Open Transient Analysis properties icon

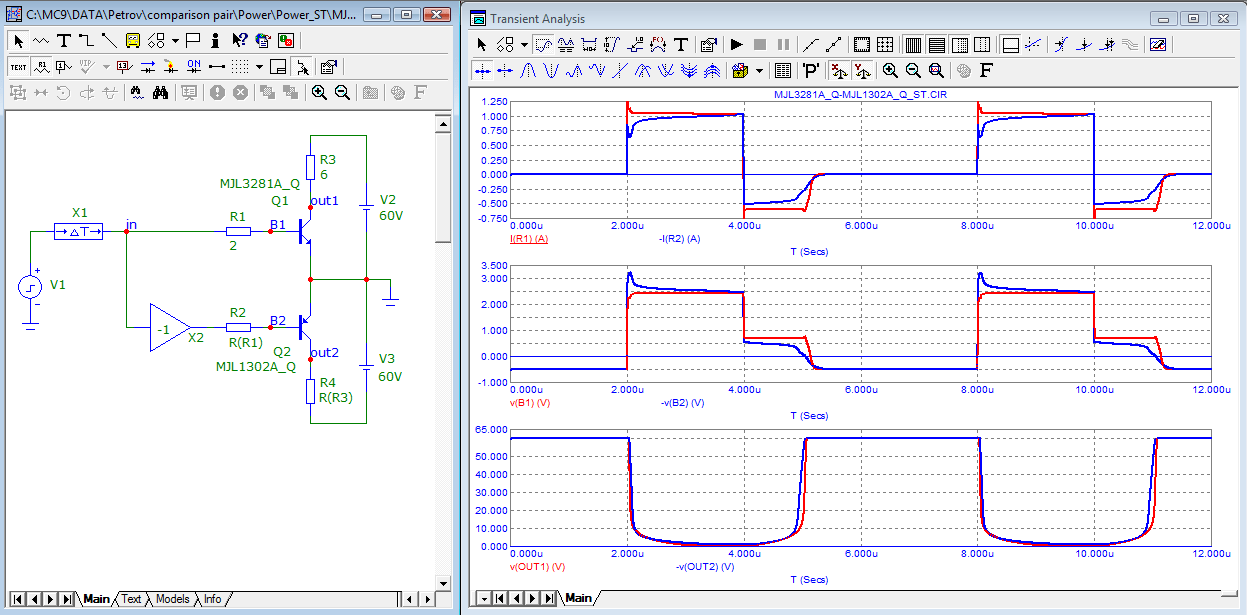708,44
